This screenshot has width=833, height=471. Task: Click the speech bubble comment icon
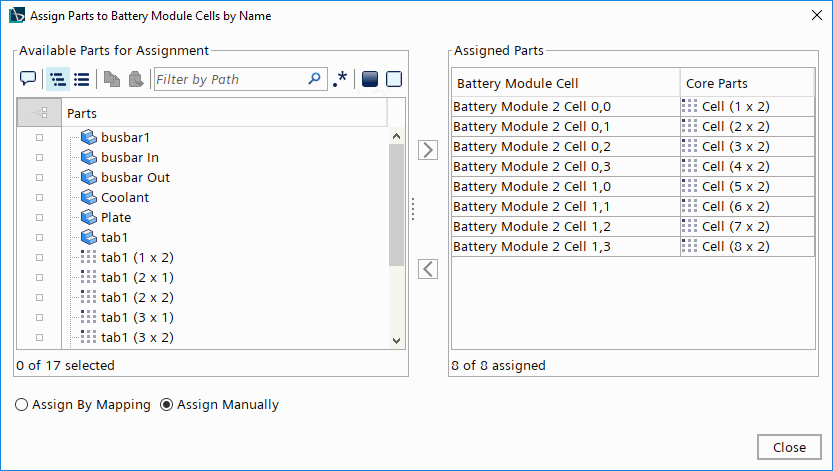tap(28, 79)
